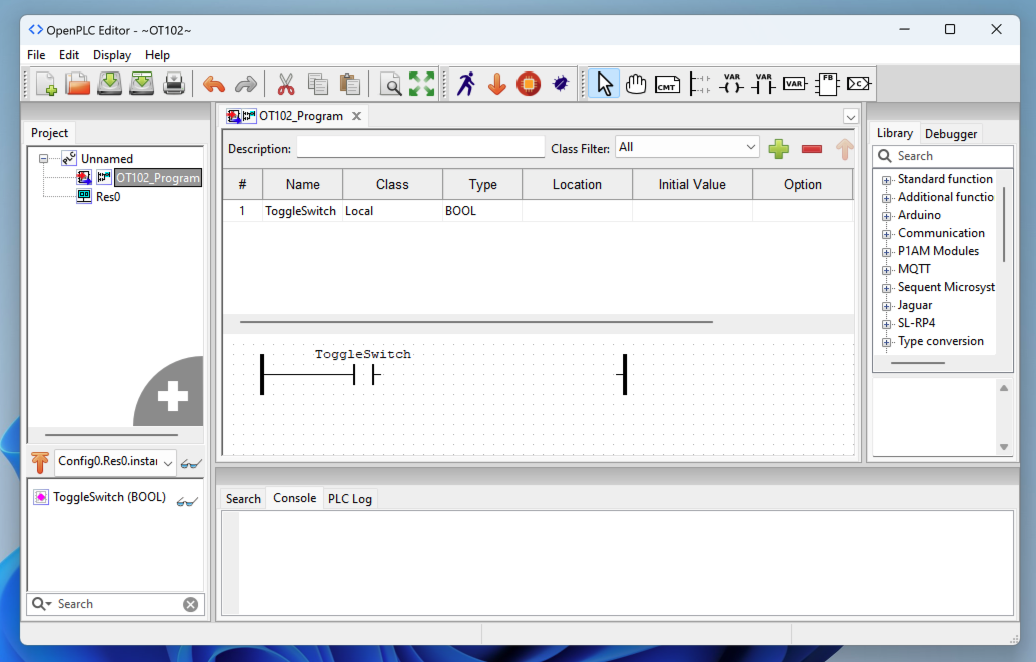Remove variable with red minus button
The image size is (1036, 662).
tap(811, 149)
